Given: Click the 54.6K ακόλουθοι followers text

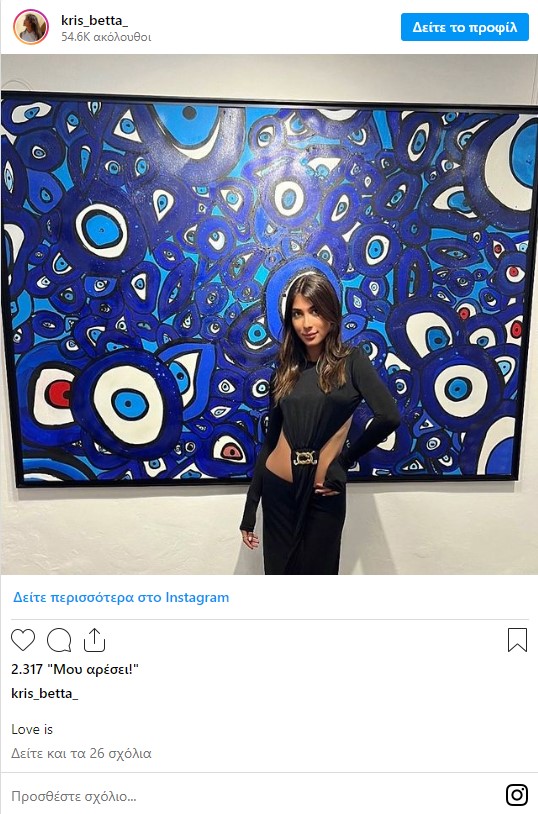Looking at the screenshot, I should pos(106,37).
